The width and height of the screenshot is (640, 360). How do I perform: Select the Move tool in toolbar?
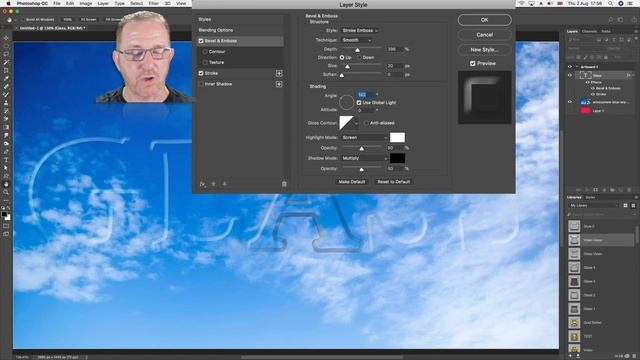(6, 38)
